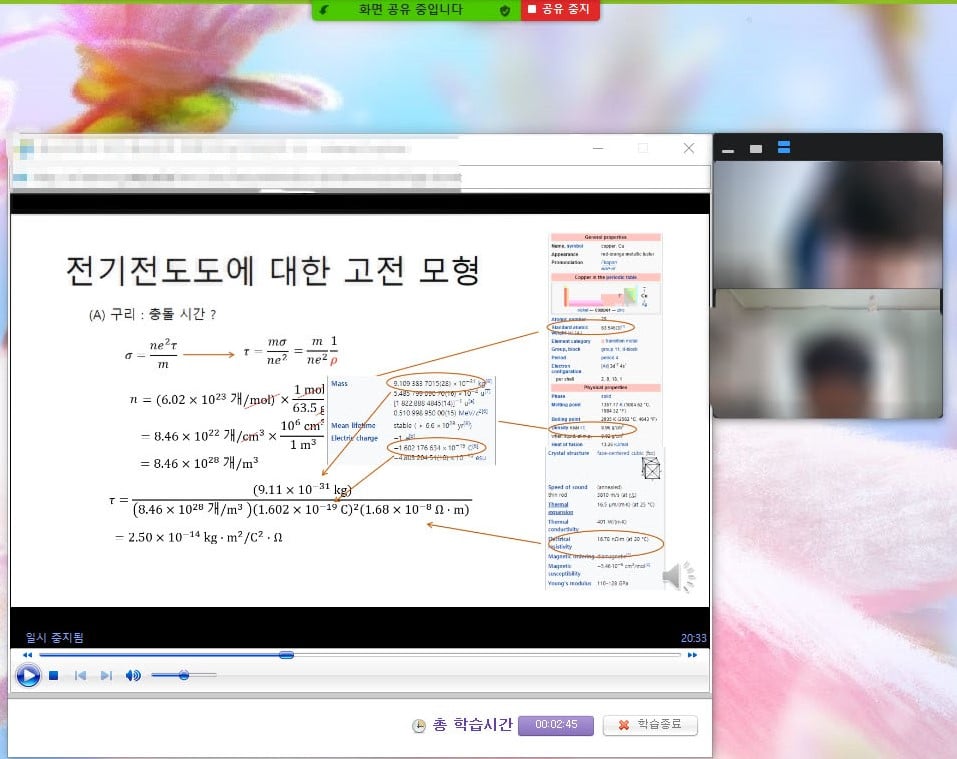Click the 공유 중지 stop sharing button
The image size is (957, 759).
click(560, 10)
